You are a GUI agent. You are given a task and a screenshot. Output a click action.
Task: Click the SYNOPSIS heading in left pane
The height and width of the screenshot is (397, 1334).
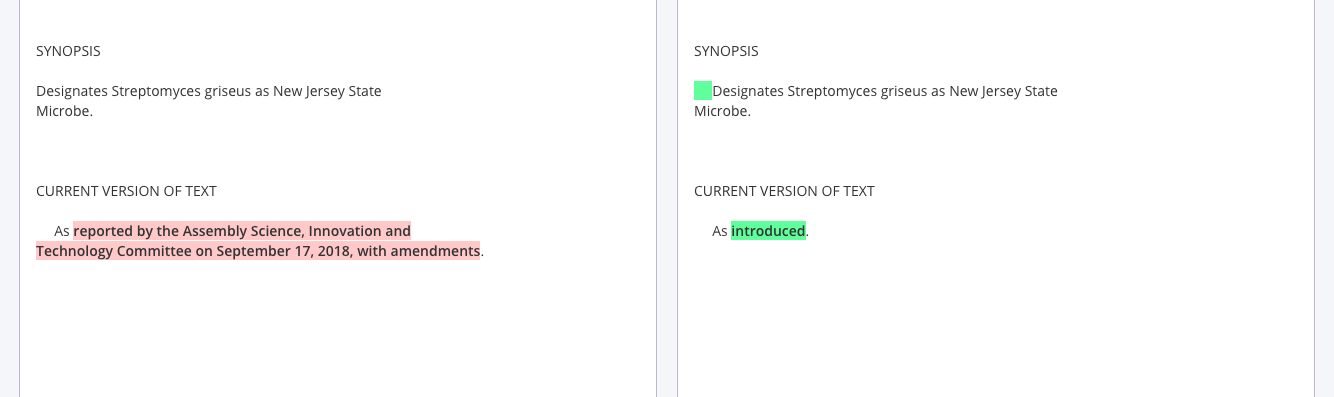(68, 51)
